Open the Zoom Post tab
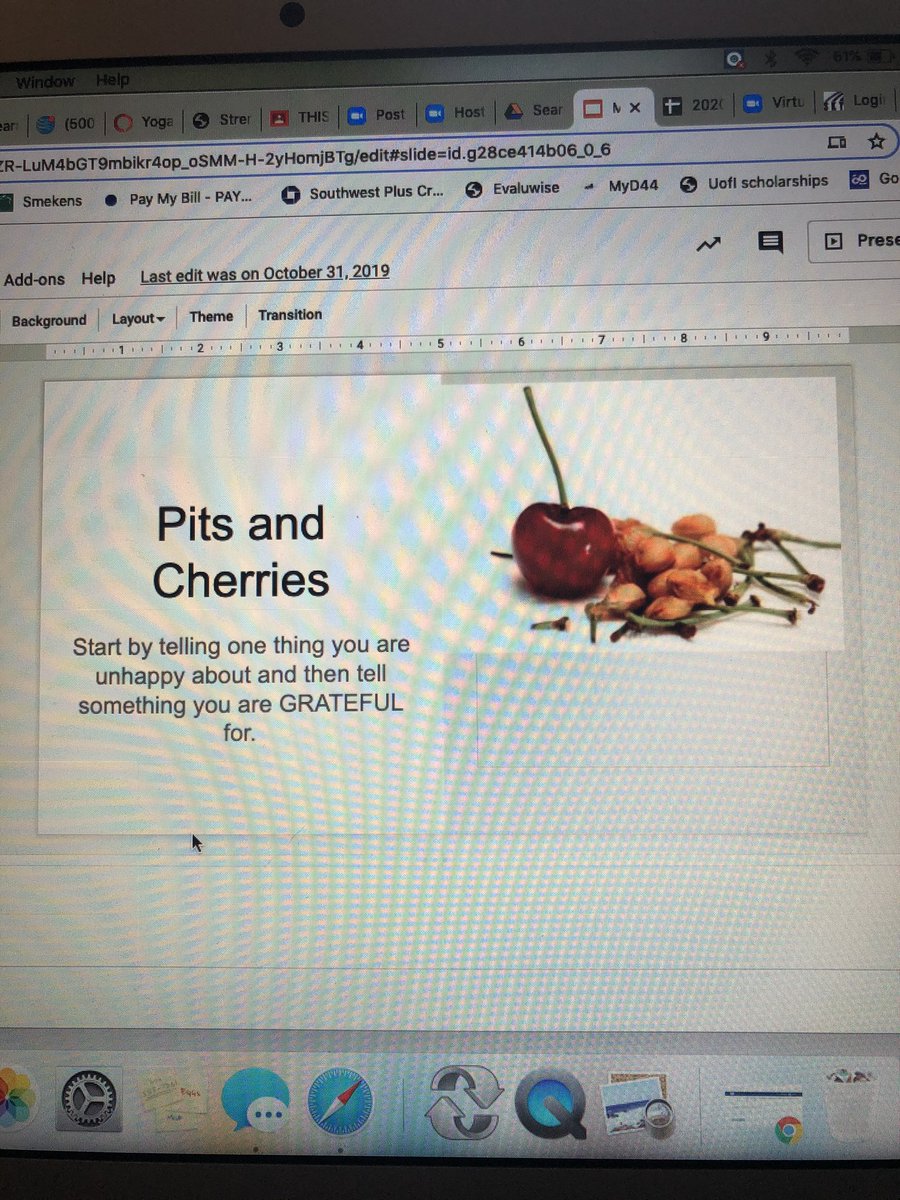Screen dimensions: 900x1200 click(x=377, y=115)
